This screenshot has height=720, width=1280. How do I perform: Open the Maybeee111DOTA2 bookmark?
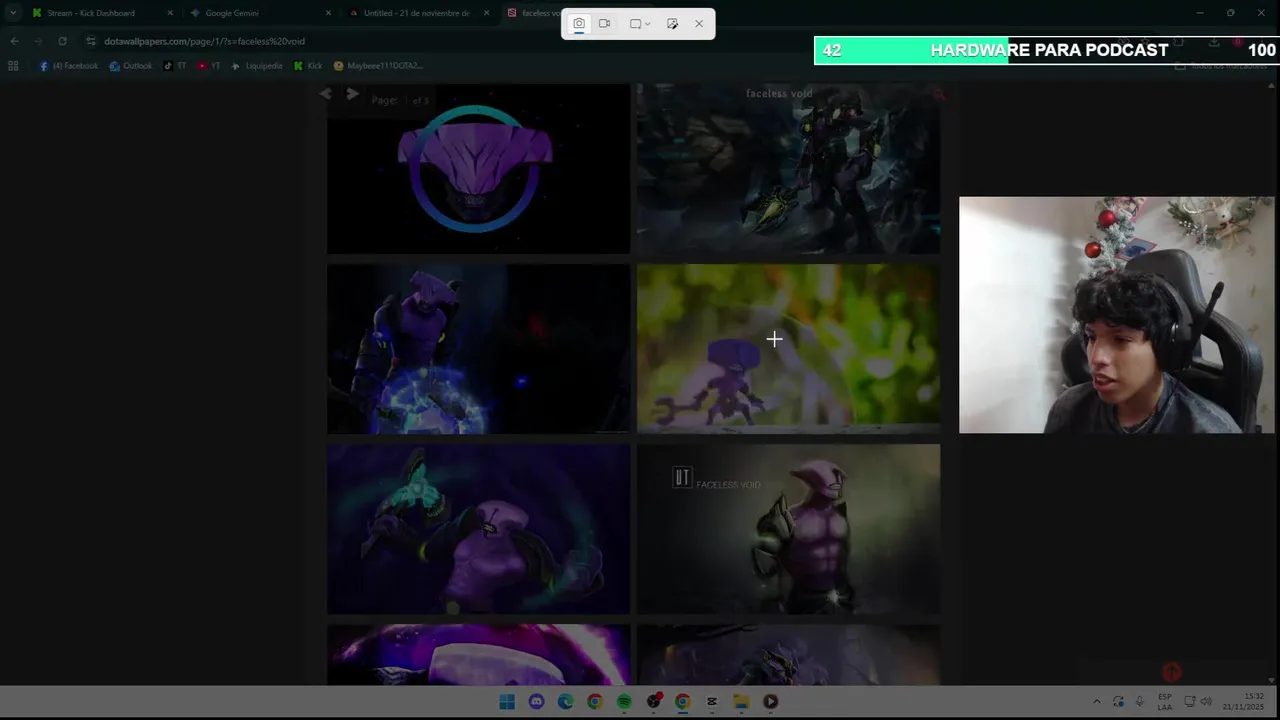(378, 66)
